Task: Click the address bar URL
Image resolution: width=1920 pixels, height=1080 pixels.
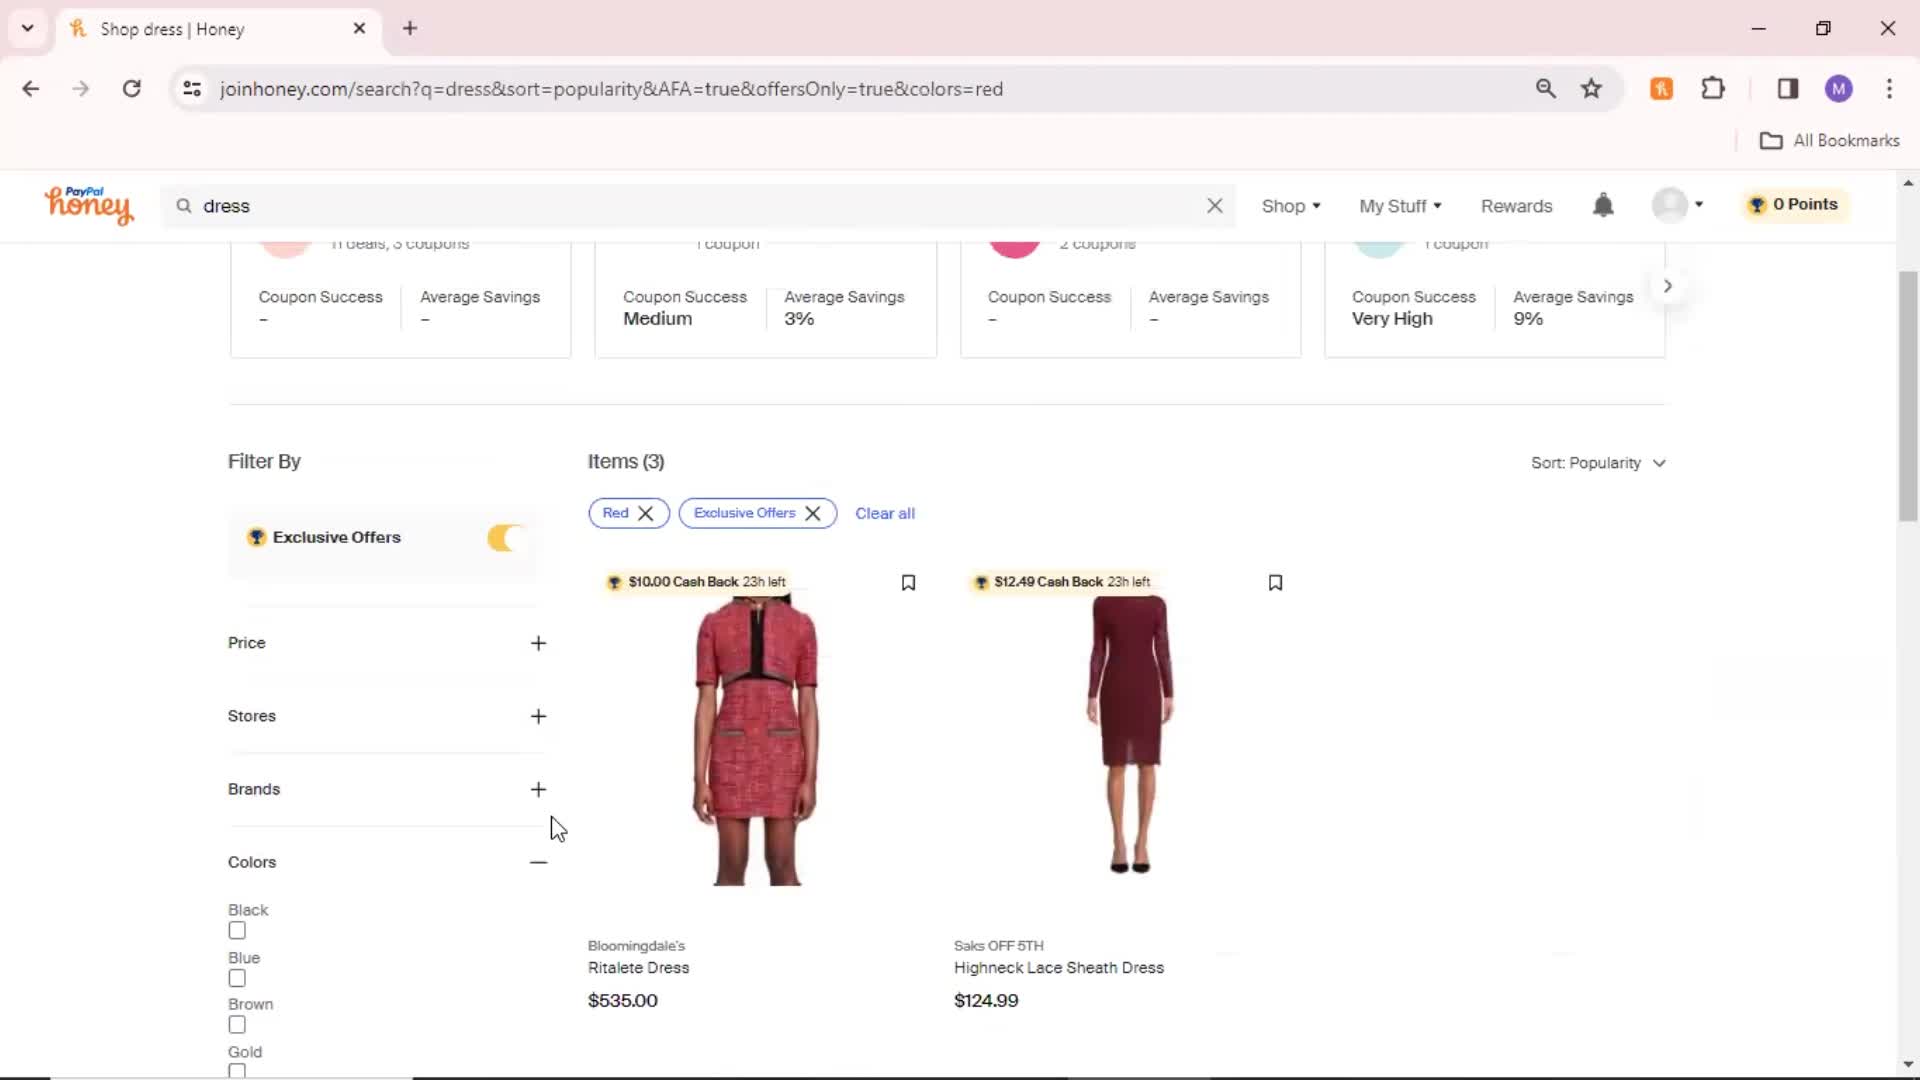Action: click(x=611, y=89)
